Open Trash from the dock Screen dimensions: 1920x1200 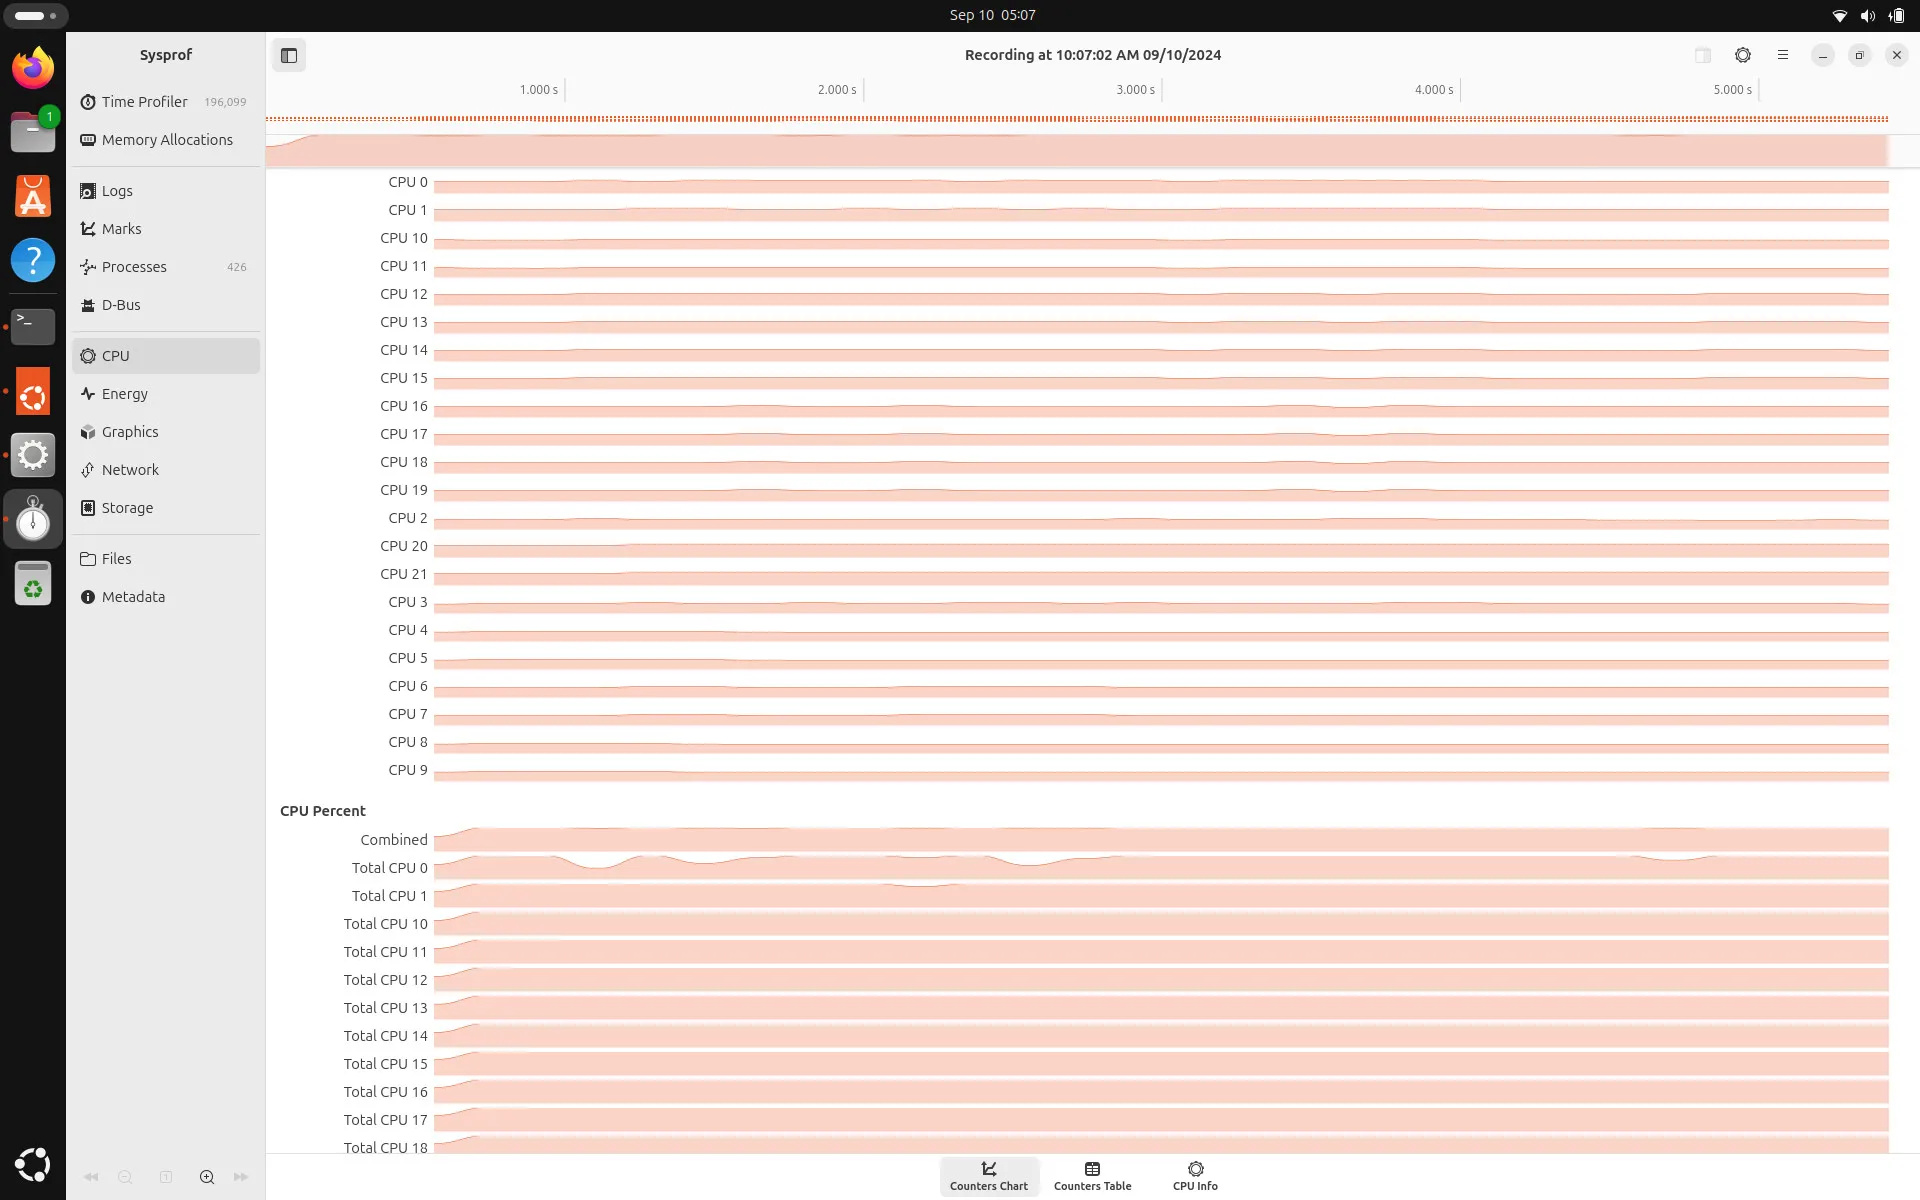click(x=33, y=583)
